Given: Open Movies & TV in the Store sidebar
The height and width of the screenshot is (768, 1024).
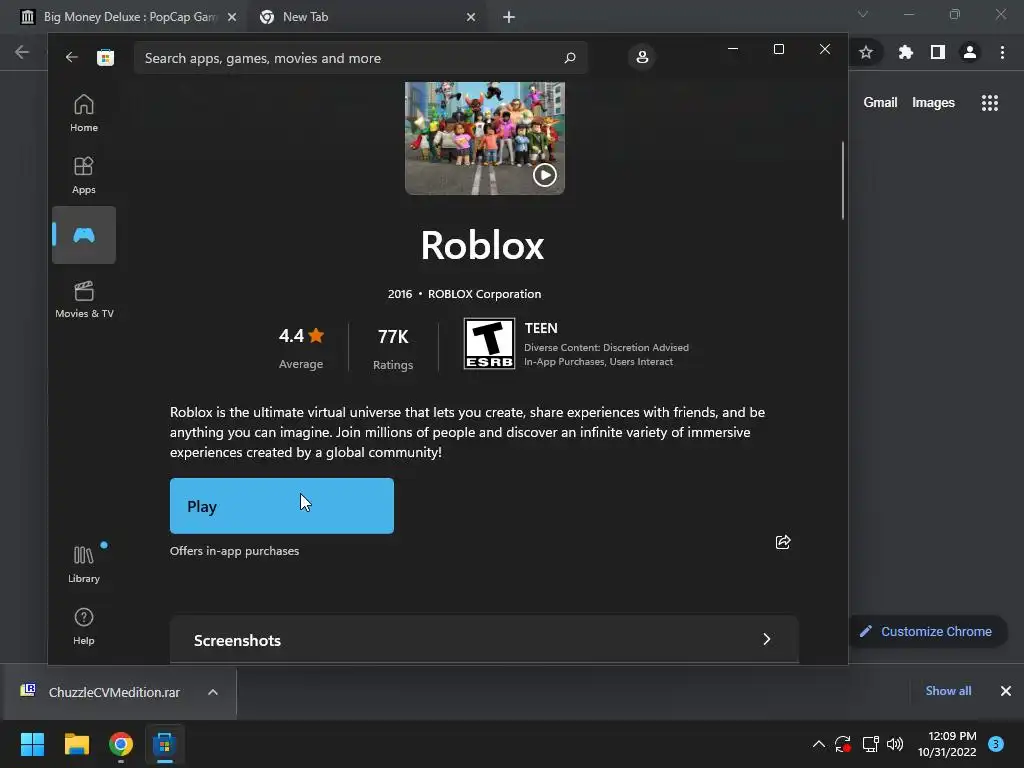Looking at the screenshot, I should coord(84,300).
